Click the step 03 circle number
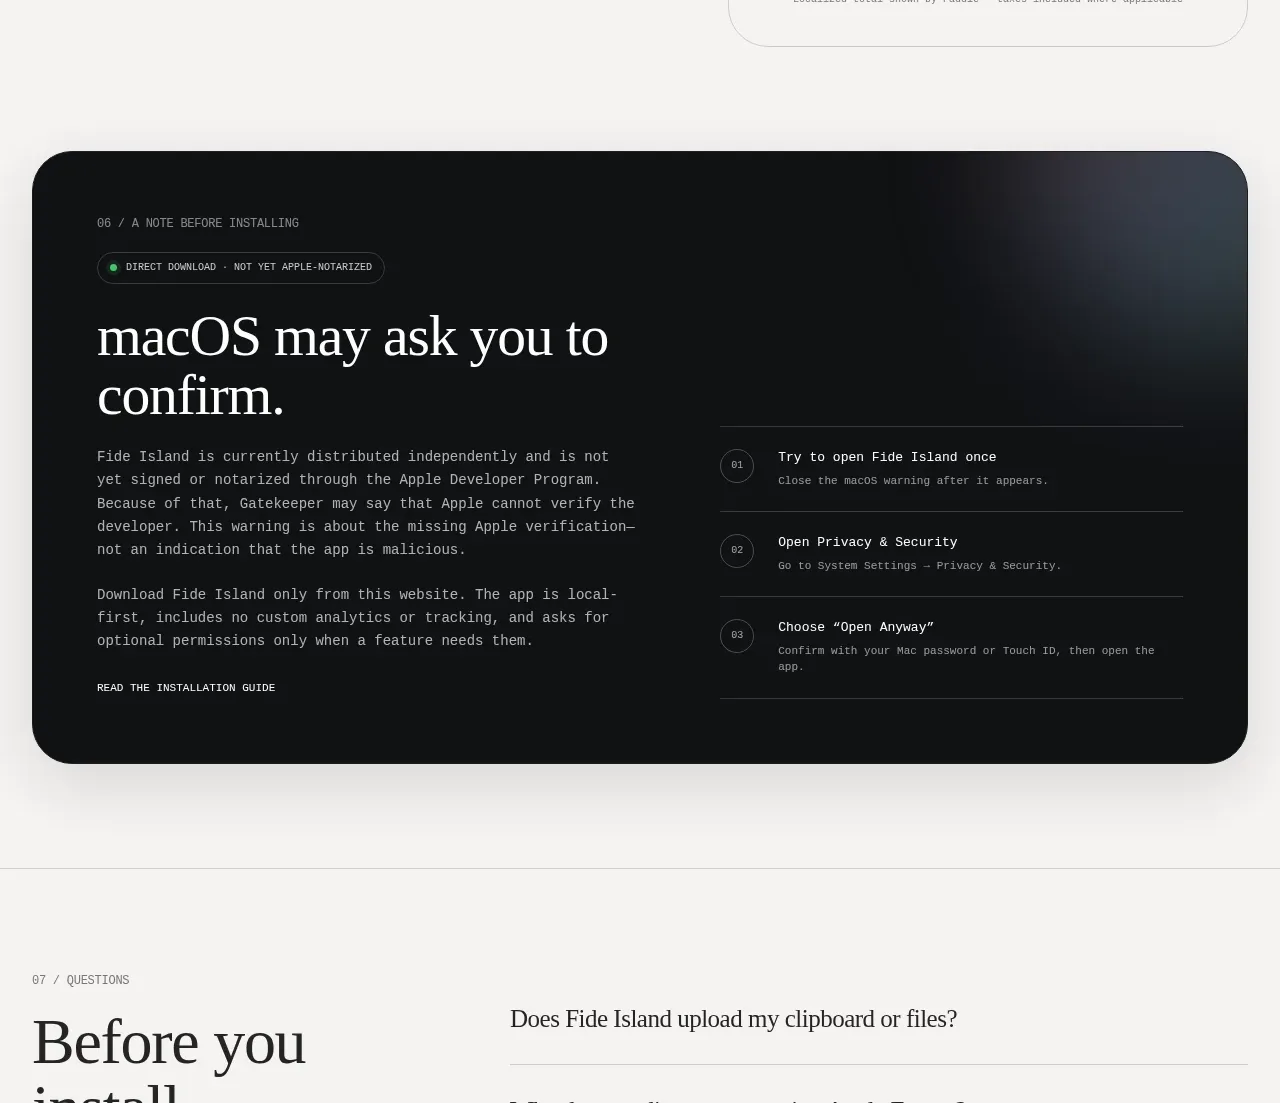 click(737, 636)
